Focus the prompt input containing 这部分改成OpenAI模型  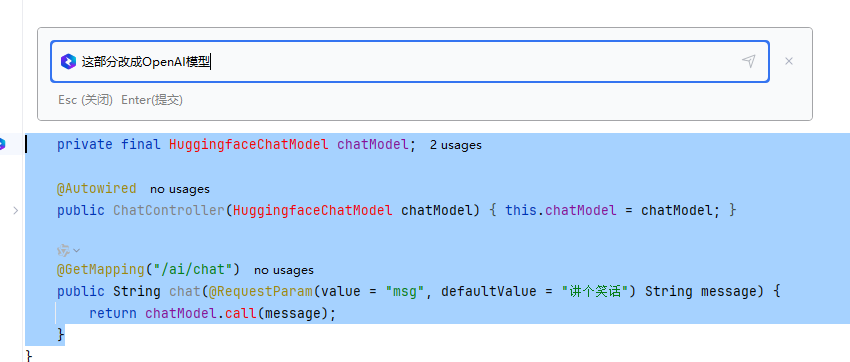pyautogui.click(x=410, y=62)
